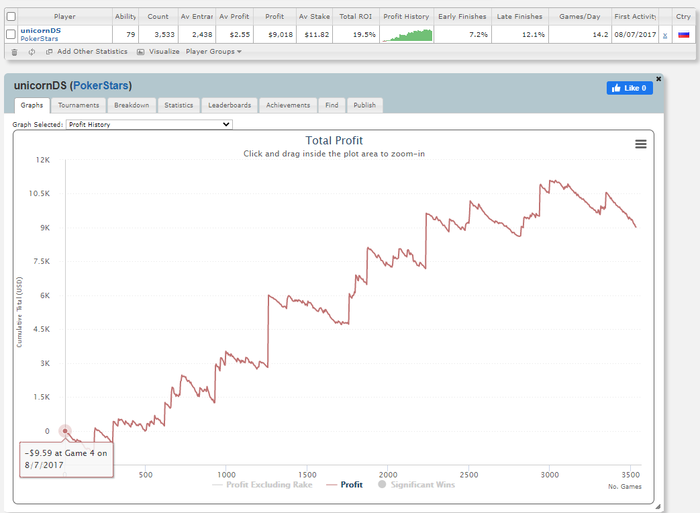Viewport: 700px width, 513px height.
Task: Go to the Leaderboards tab
Action: pos(229,105)
